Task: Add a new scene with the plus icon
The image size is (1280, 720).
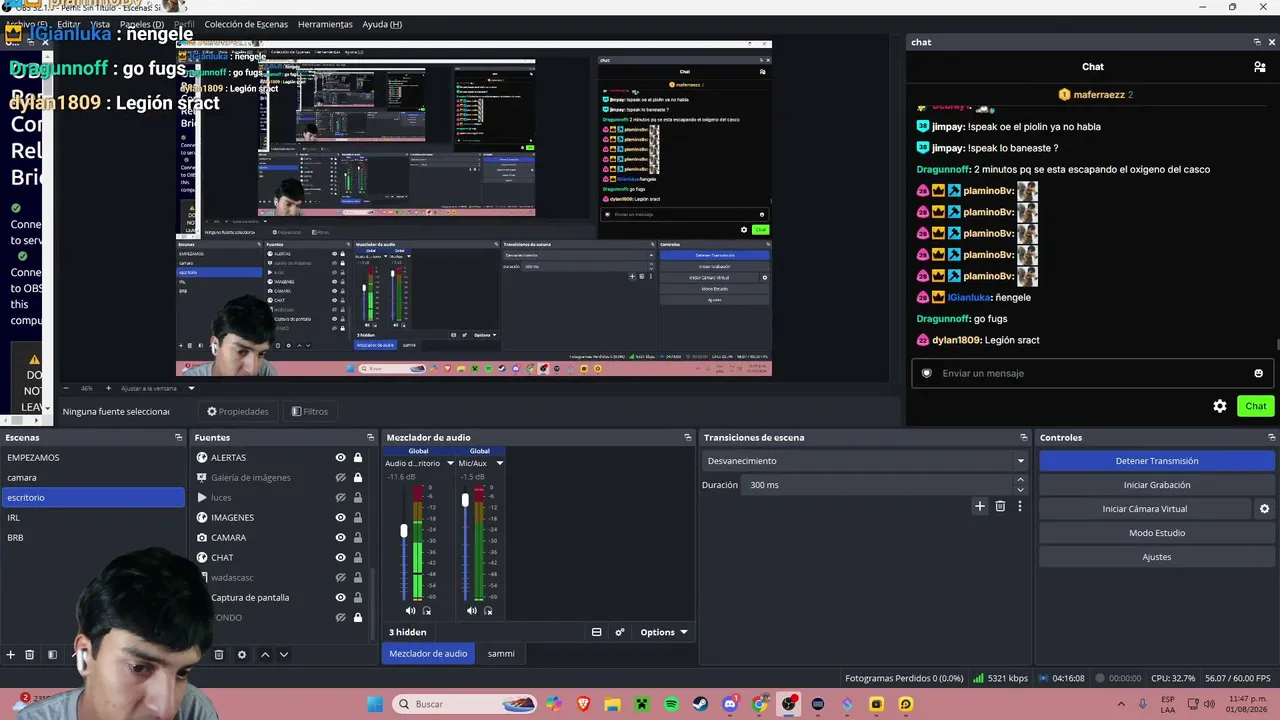Action: pyautogui.click(x=10, y=655)
